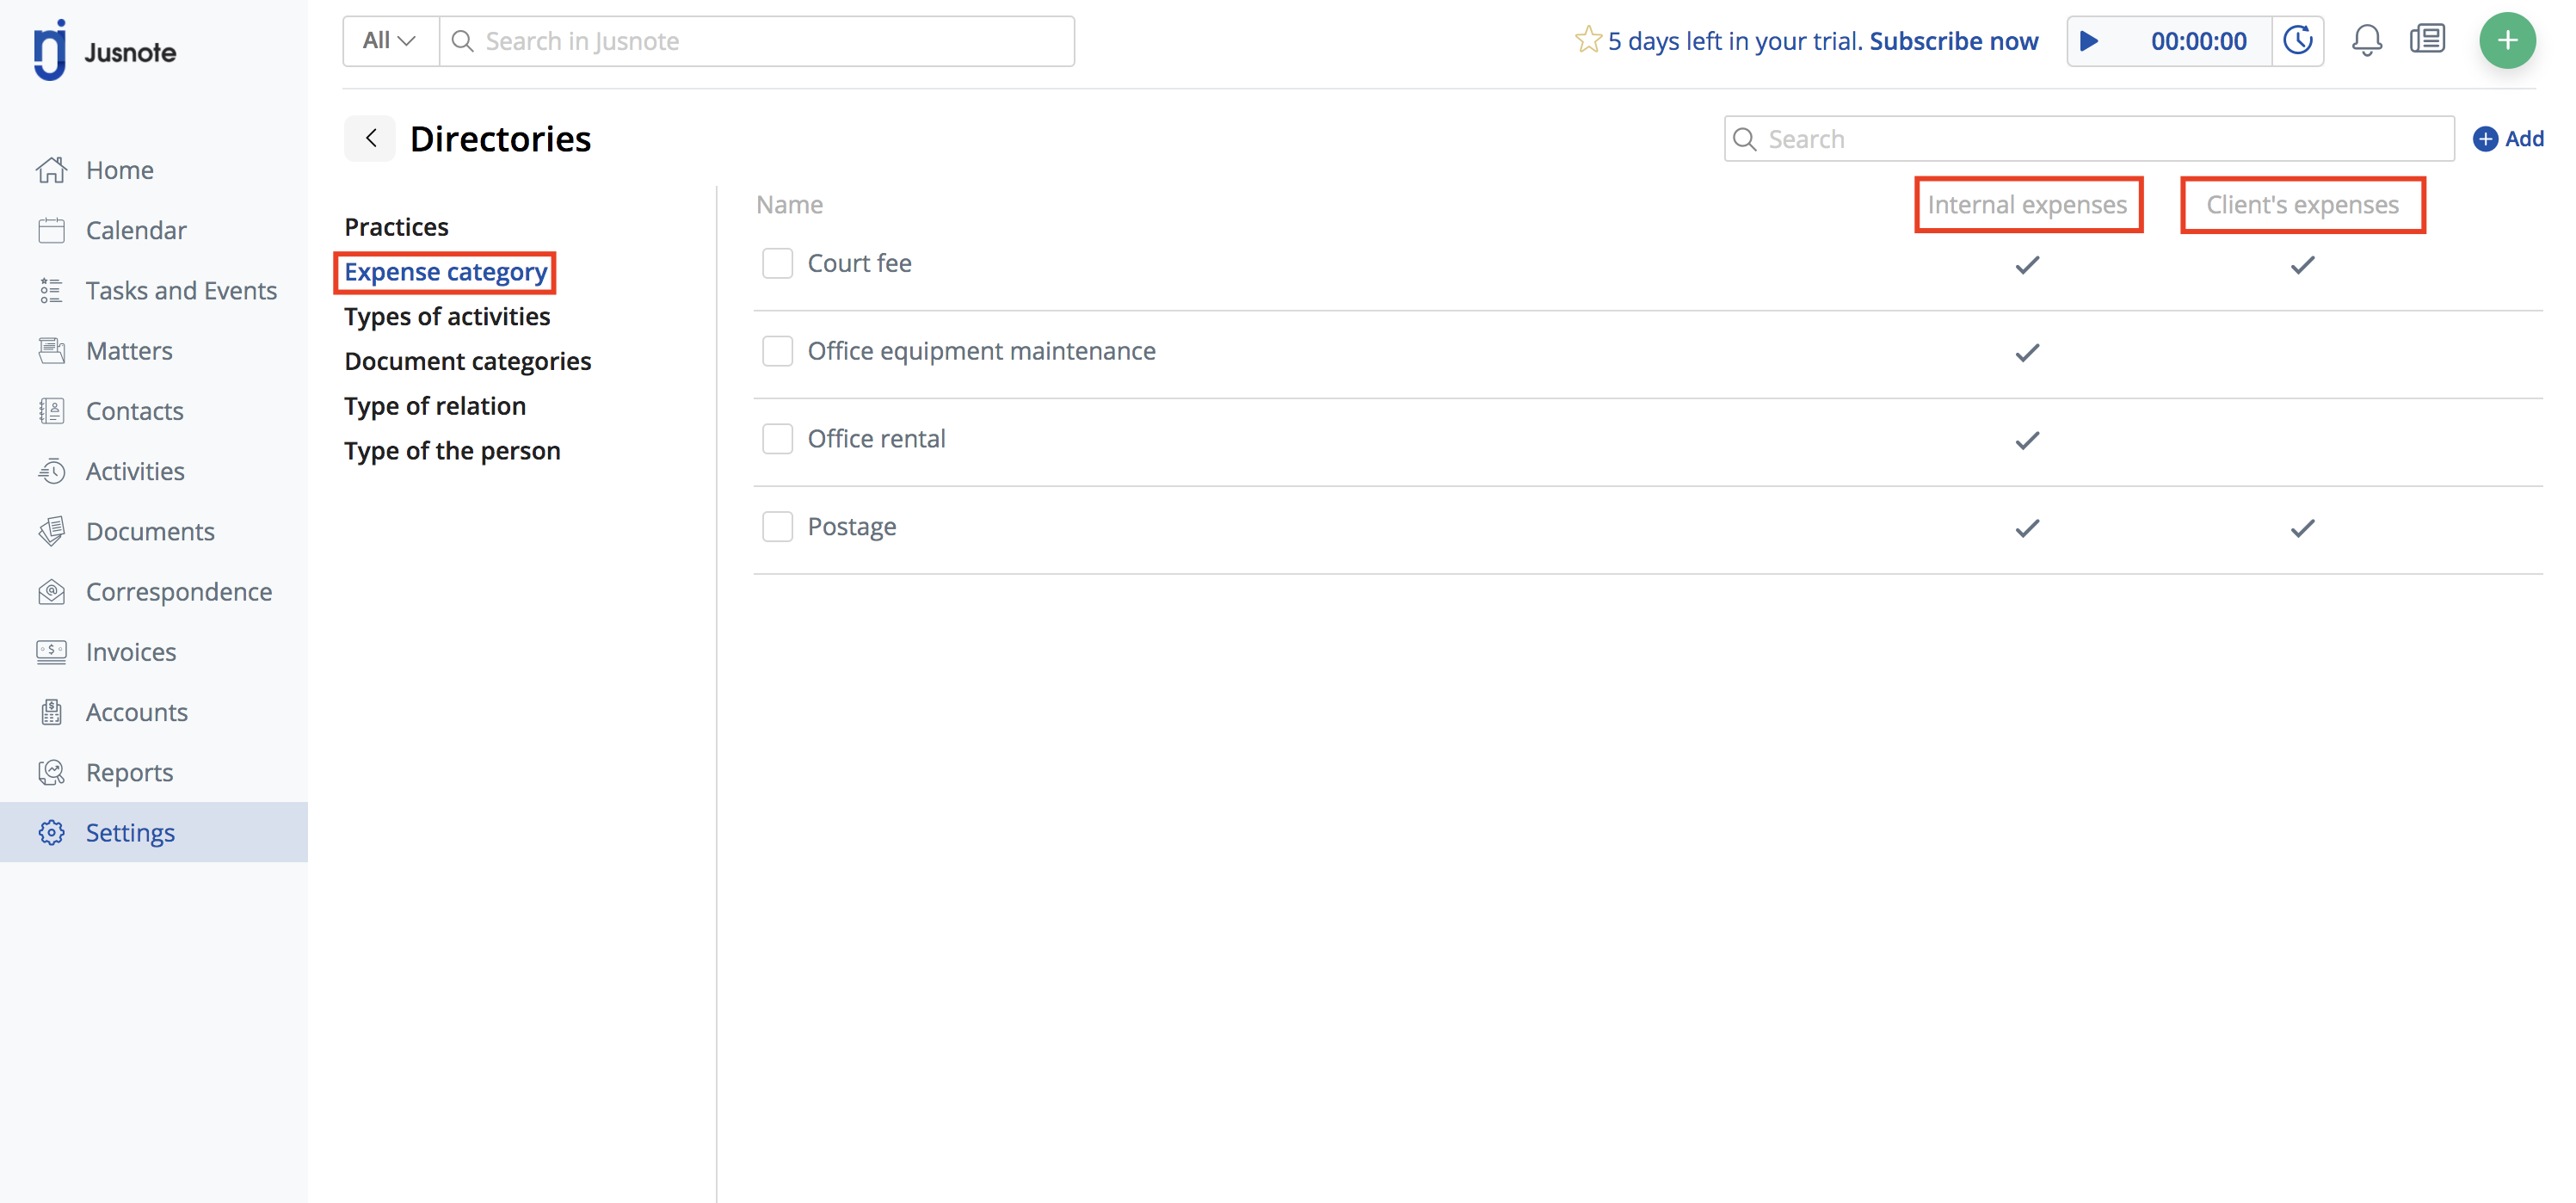This screenshot has width=2576, height=1203.
Task: Focus the directories Search field
Action: pos(2088,139)
